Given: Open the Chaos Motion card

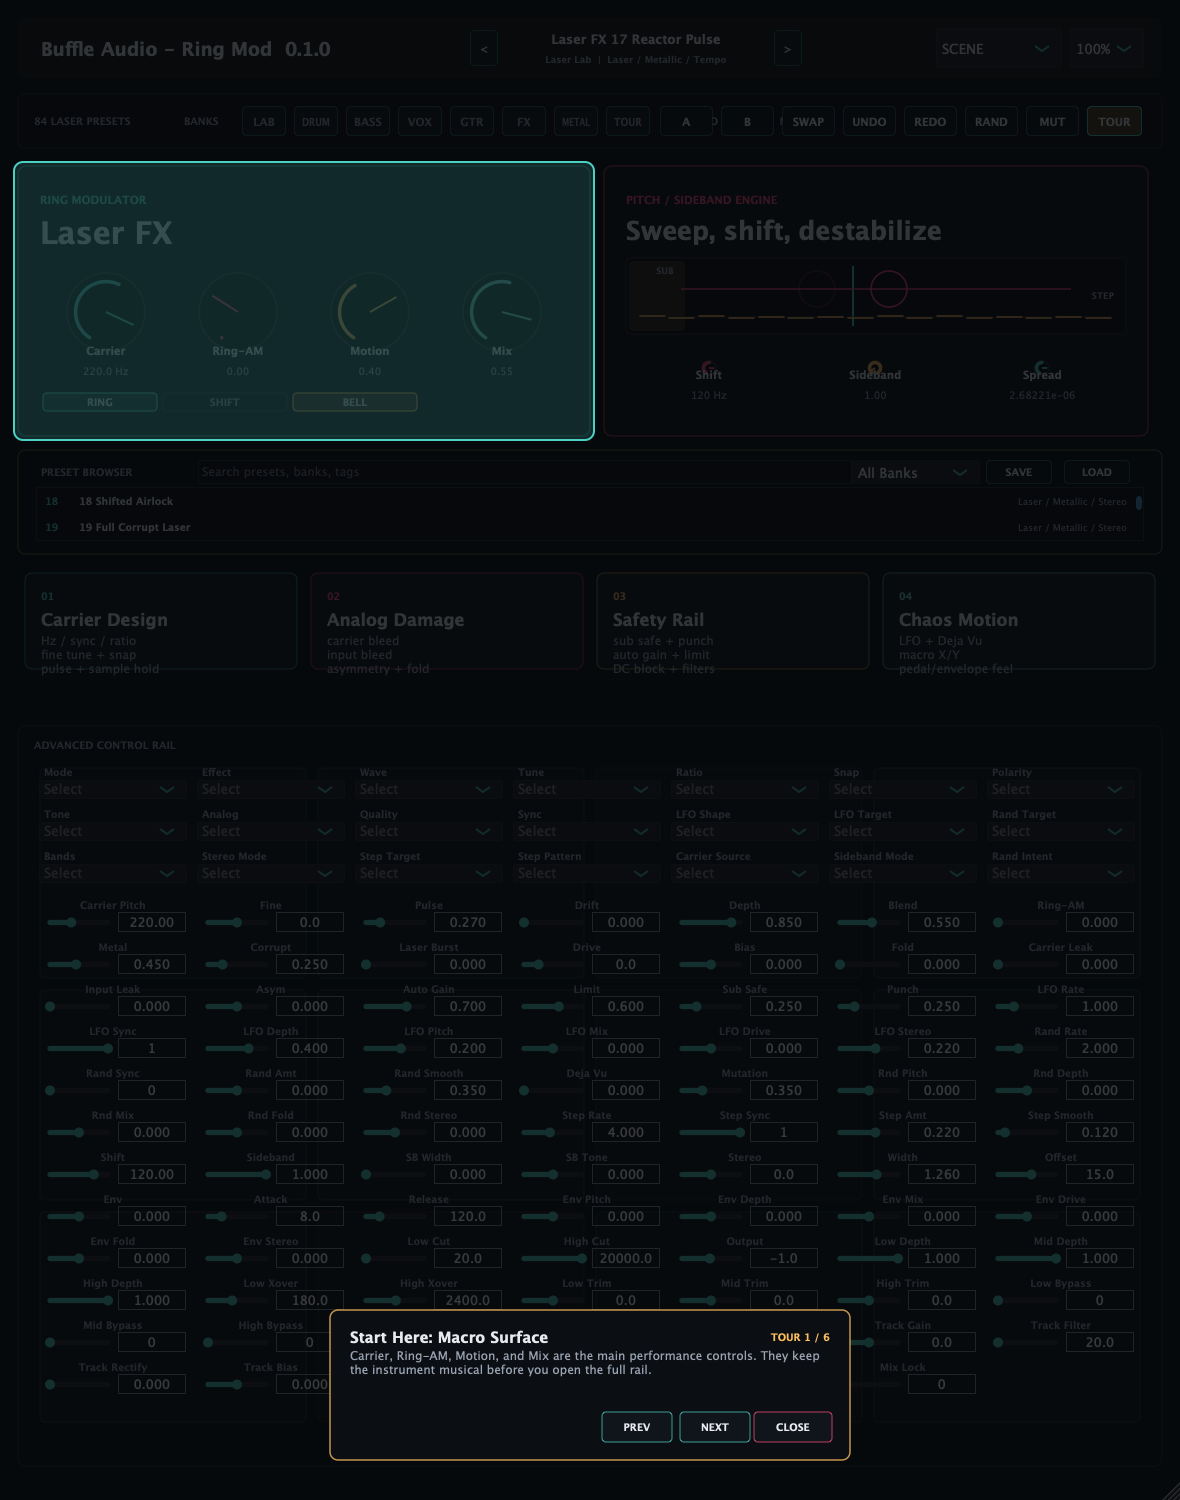Looking at the screenshot, I should [1019, 621].
